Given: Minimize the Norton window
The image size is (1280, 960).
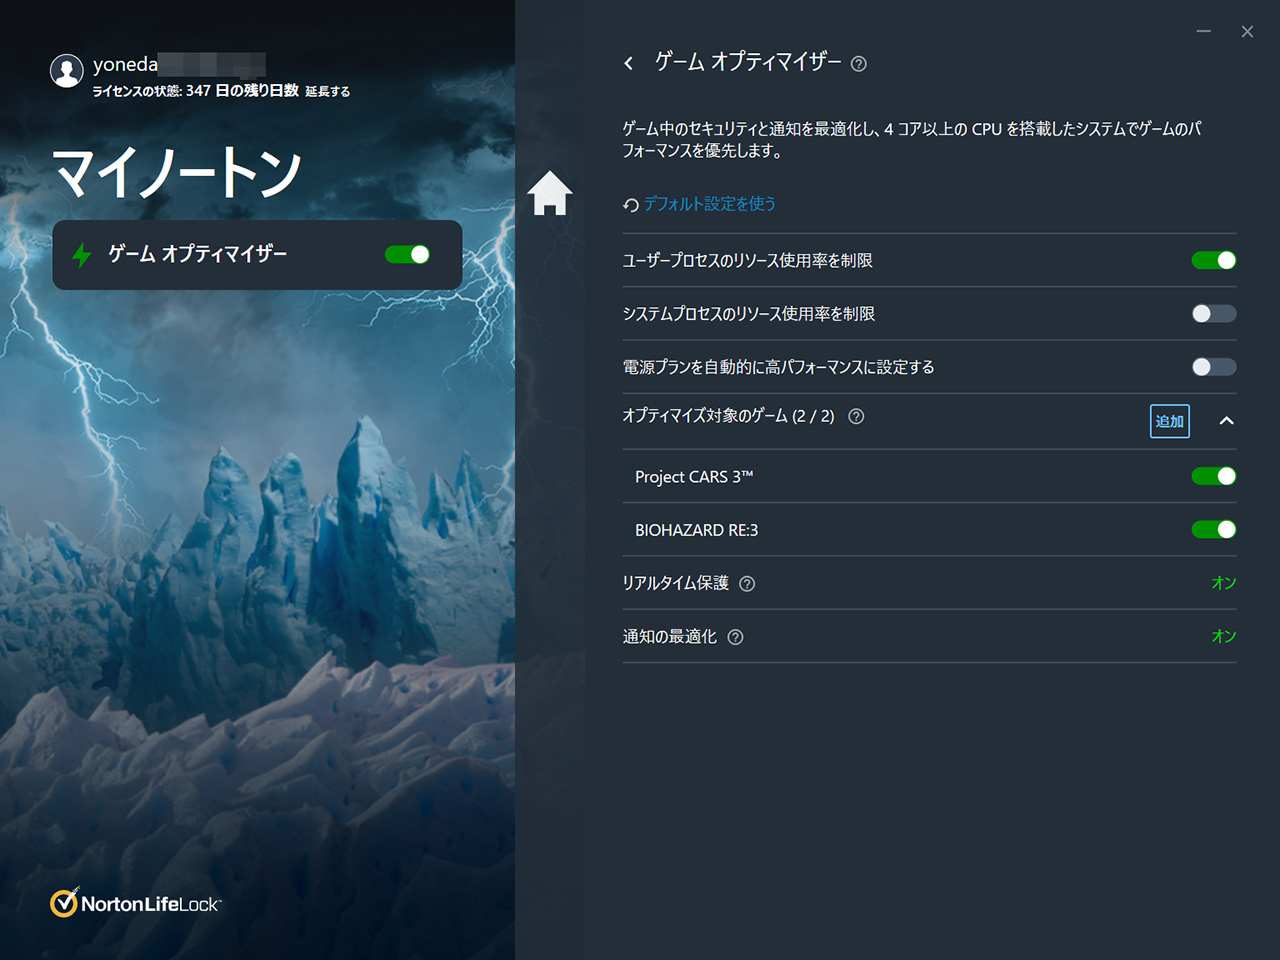Looking at the screenshot, I should [x=1204, y=32].
